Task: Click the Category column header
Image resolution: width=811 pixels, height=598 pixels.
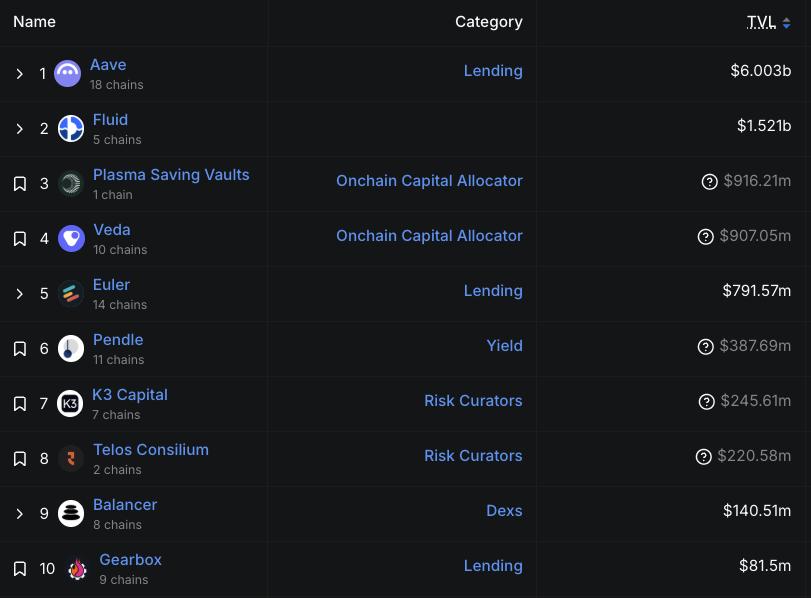Action: pos(488,22)
